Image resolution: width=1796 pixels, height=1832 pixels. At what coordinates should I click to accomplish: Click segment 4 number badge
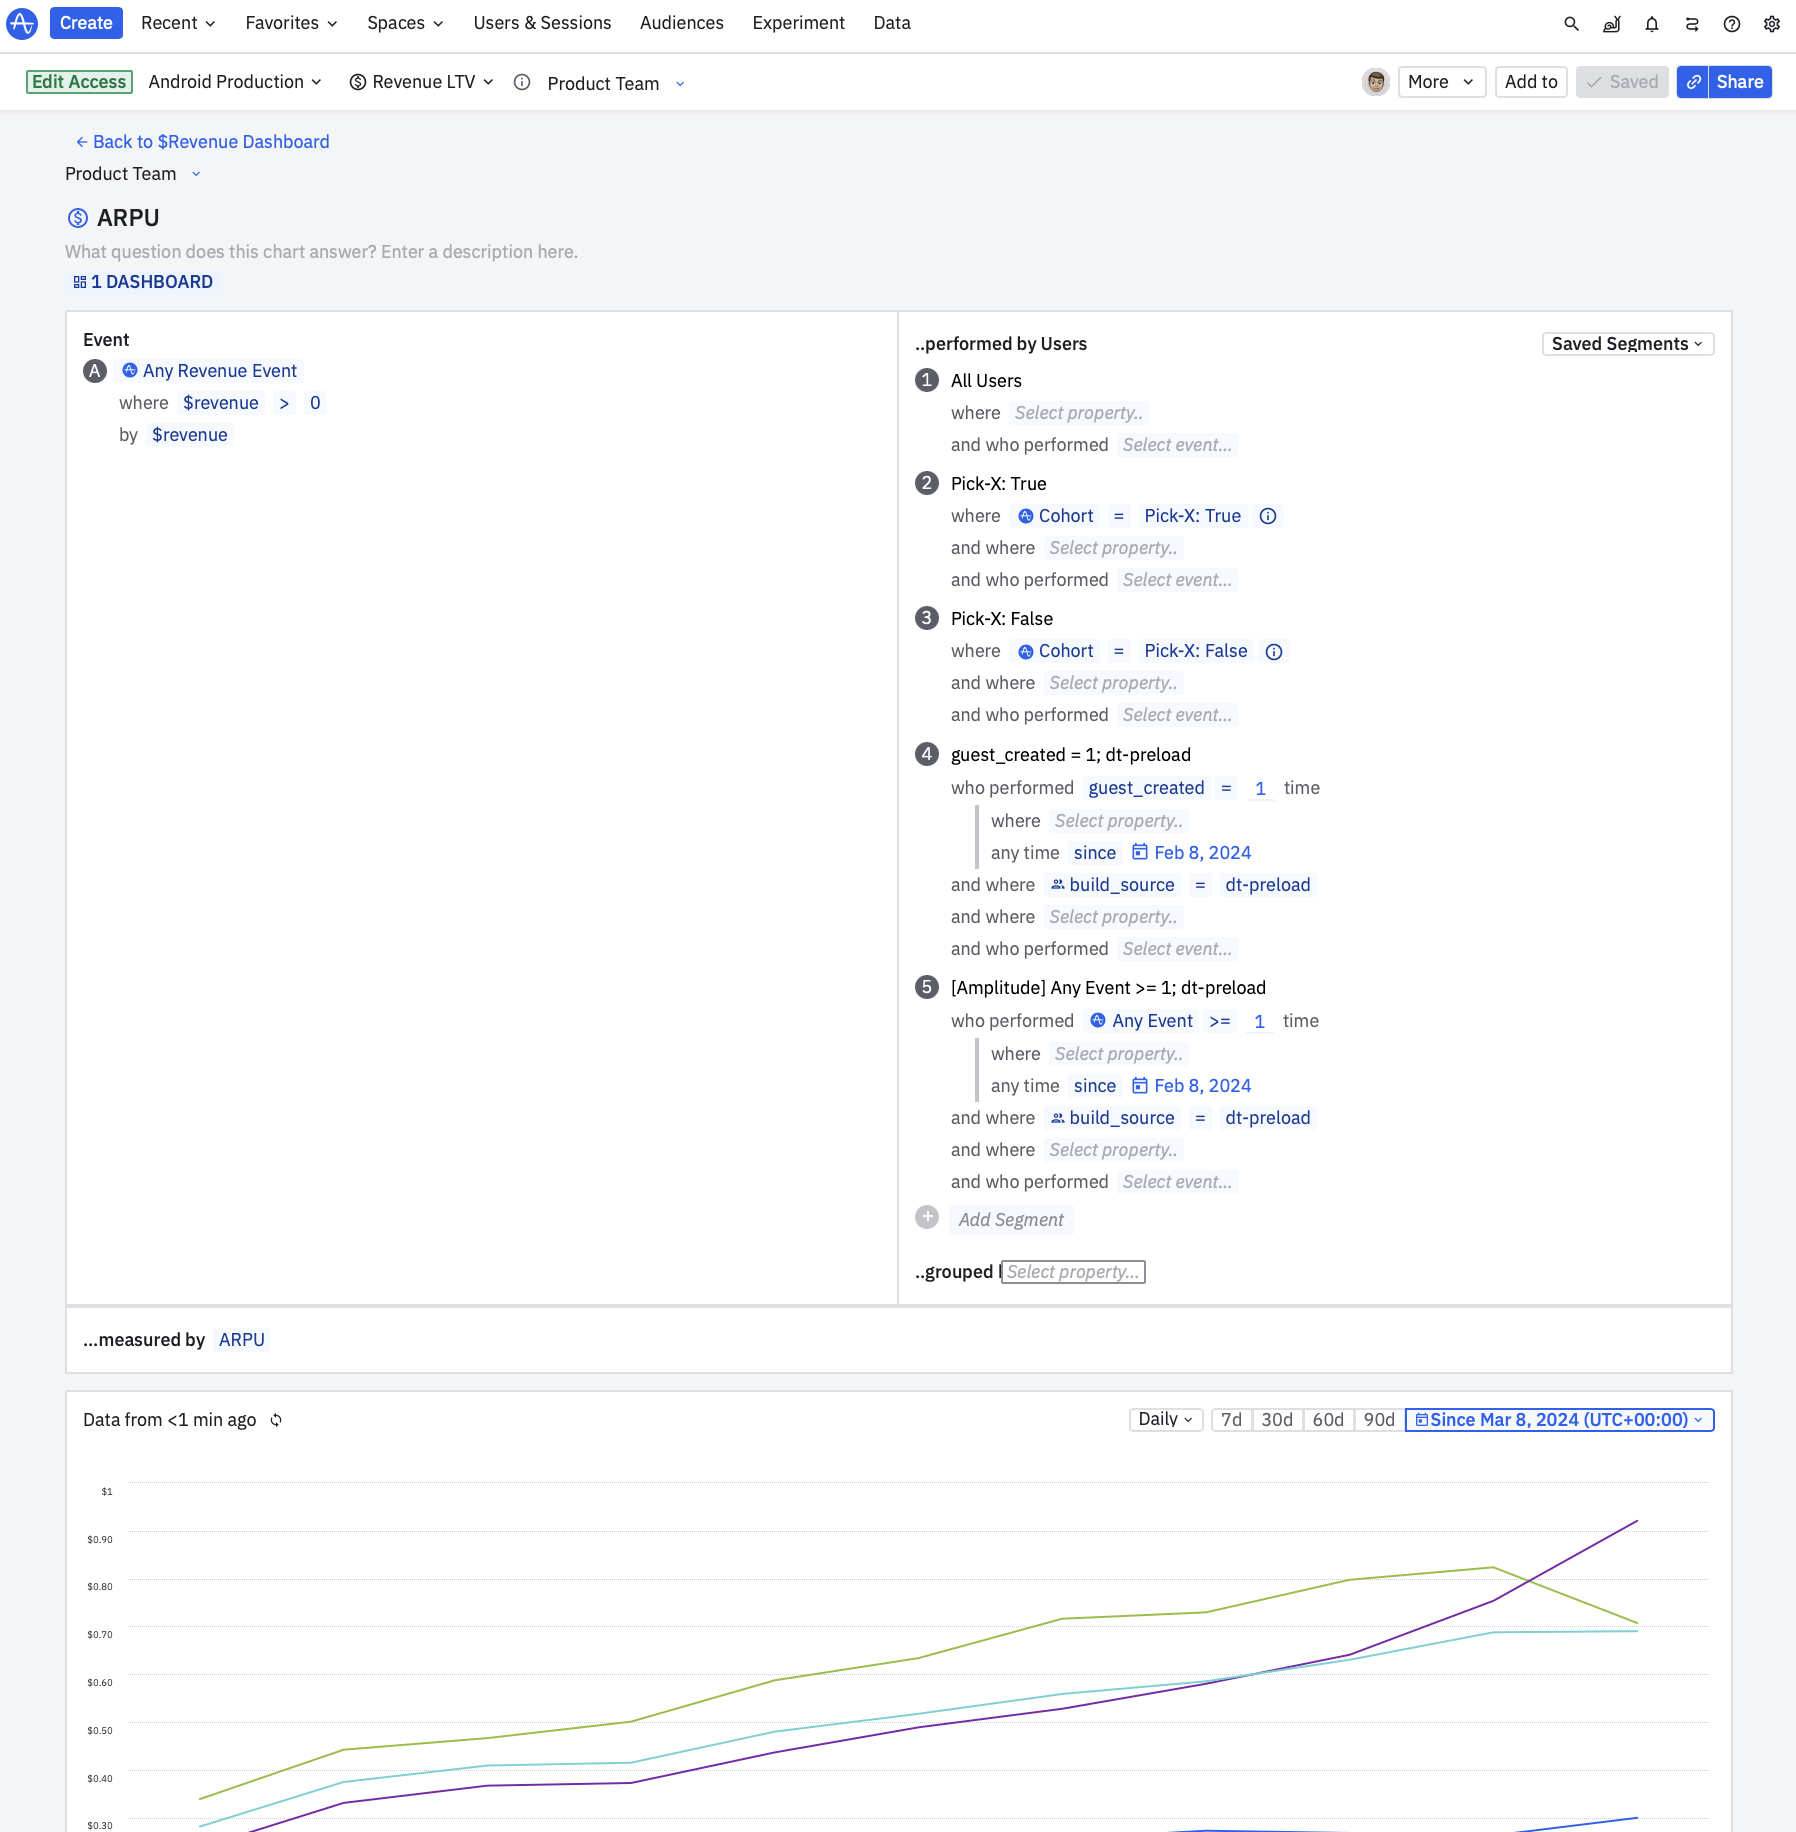pyautogui.click(x=927, y=754)
